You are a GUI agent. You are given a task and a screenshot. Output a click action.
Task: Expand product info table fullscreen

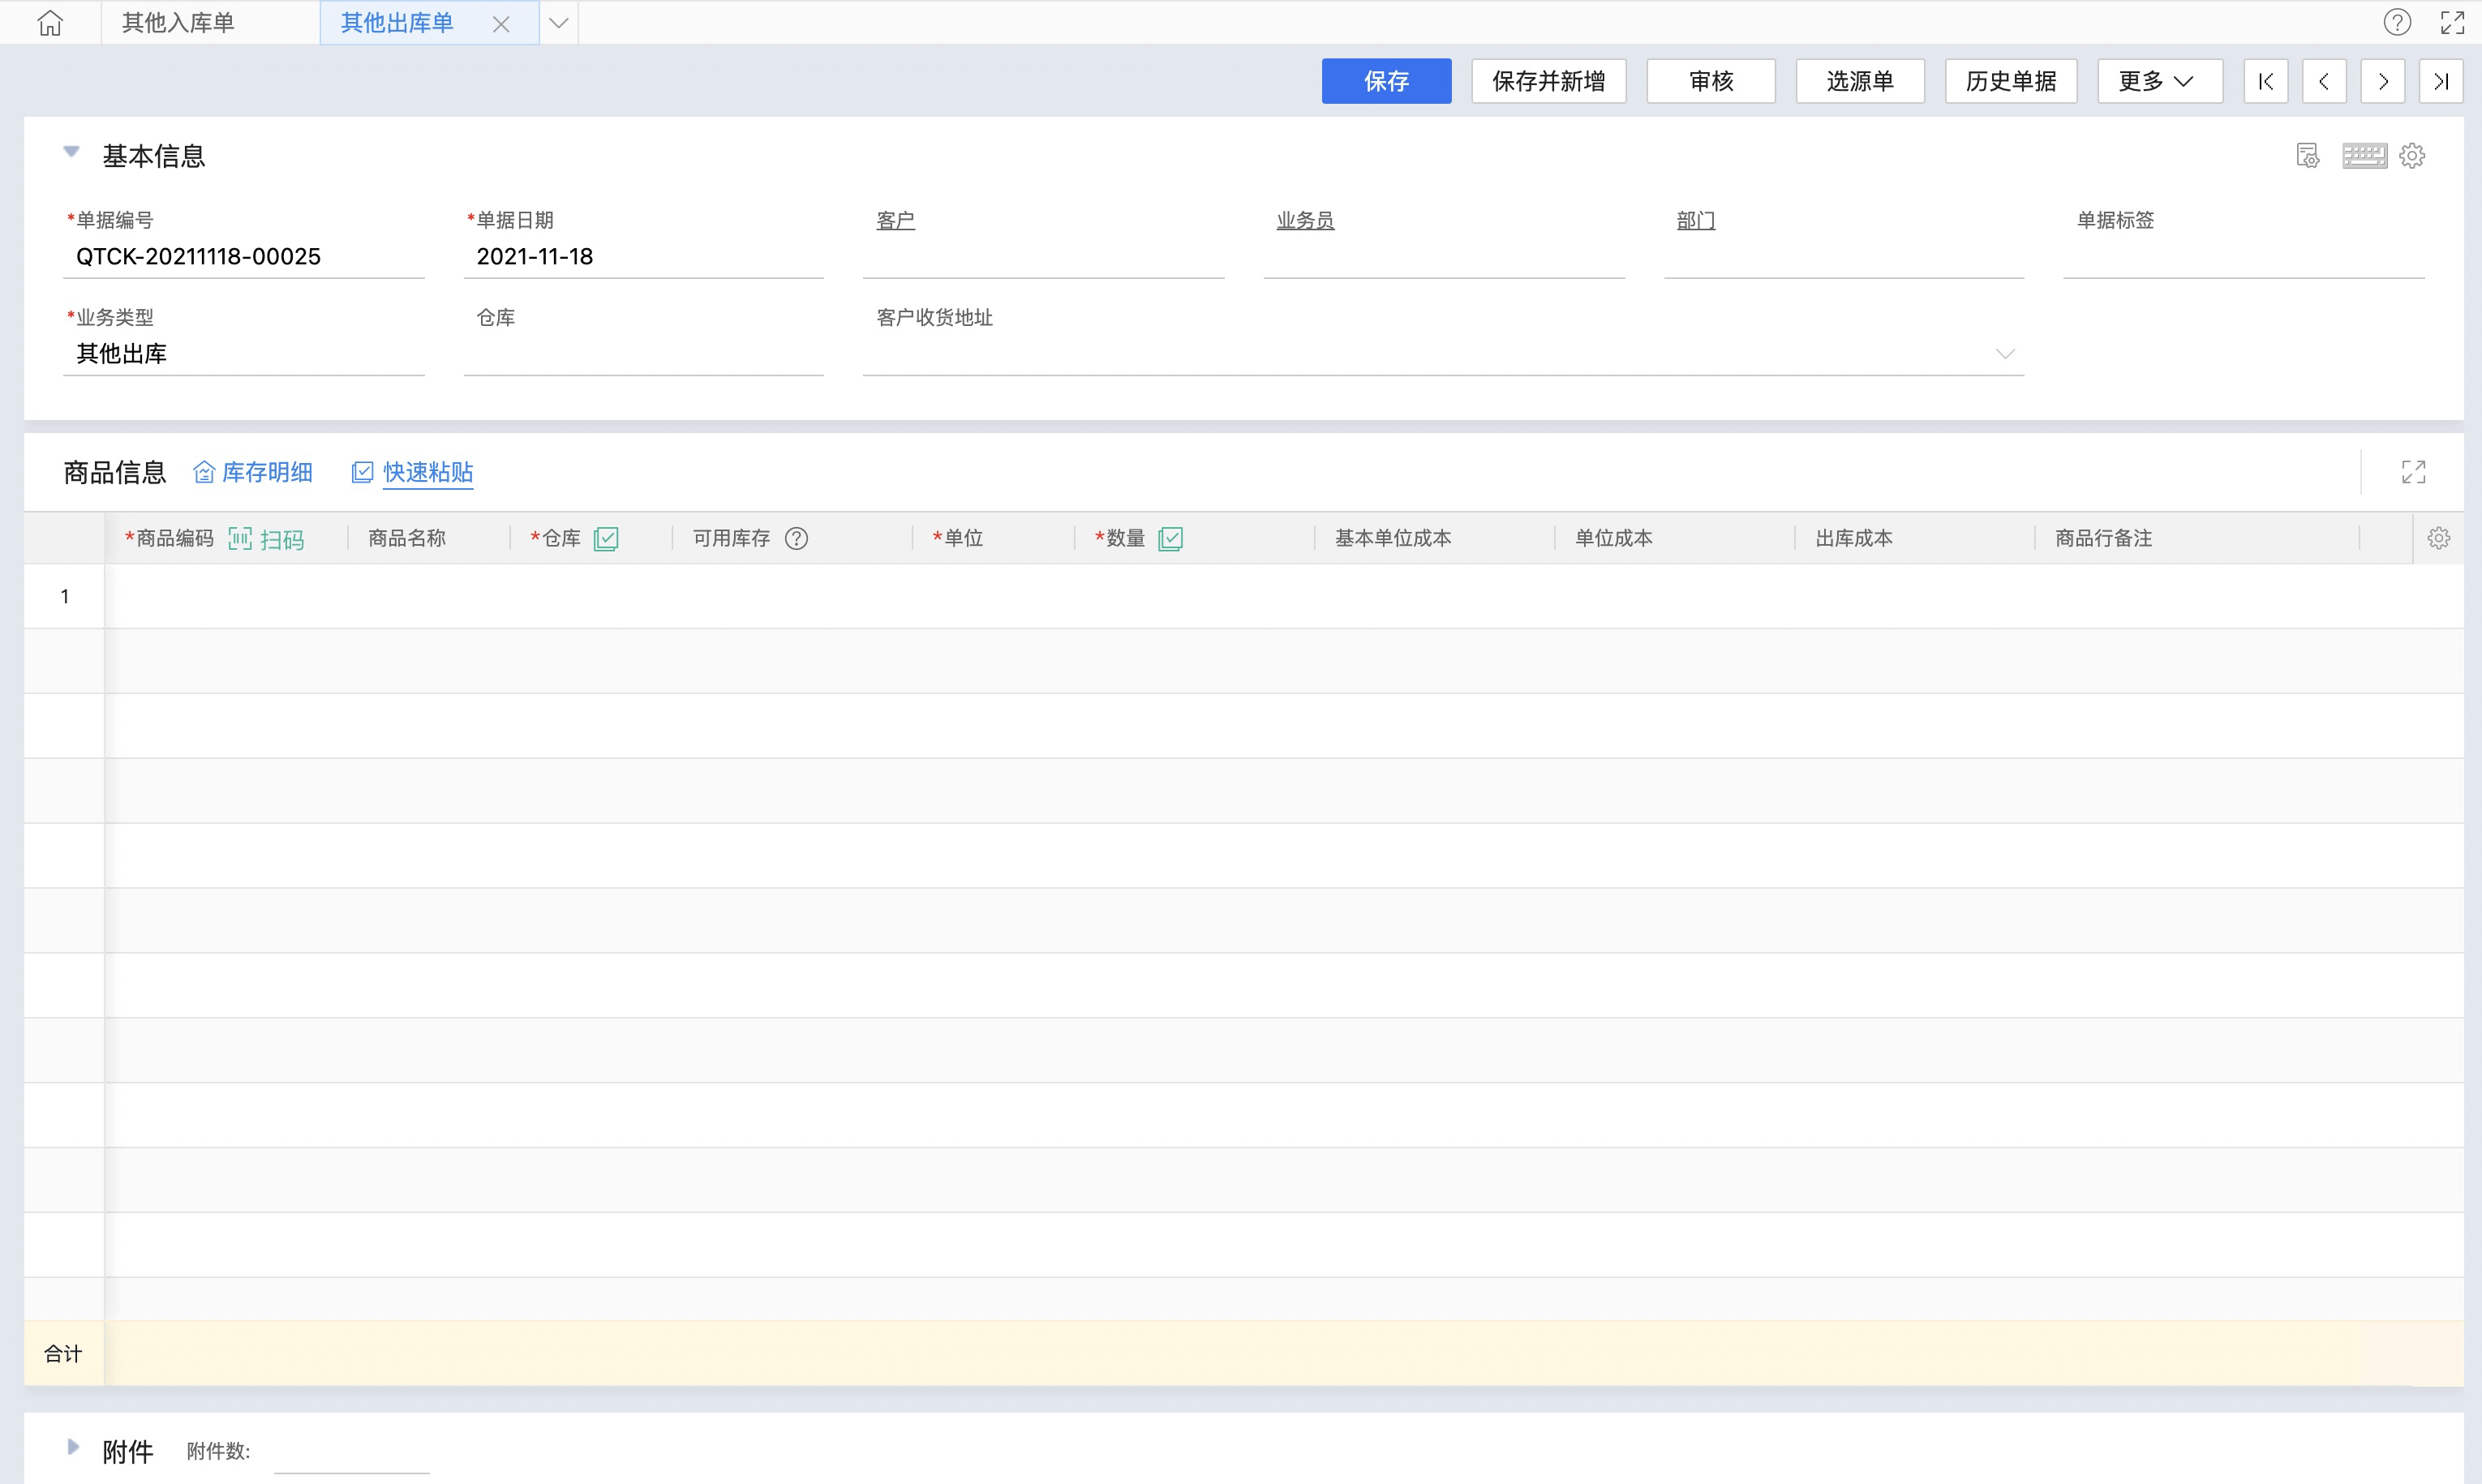(2413, 472)
